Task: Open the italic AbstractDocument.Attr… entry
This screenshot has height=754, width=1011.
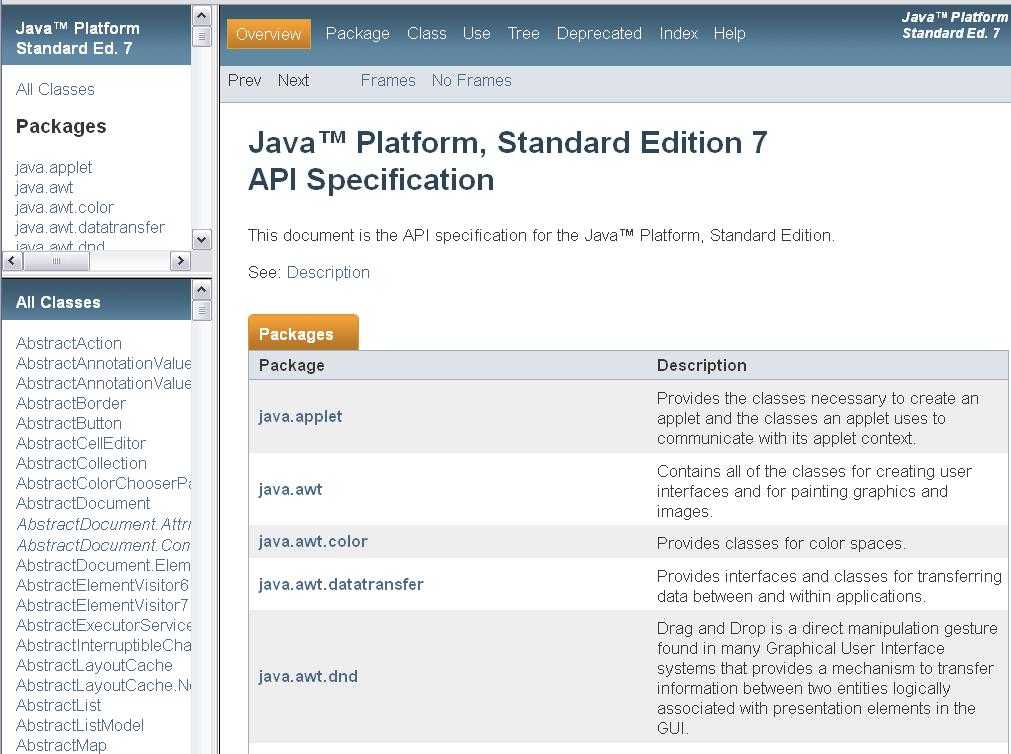Action: (103, 524)
